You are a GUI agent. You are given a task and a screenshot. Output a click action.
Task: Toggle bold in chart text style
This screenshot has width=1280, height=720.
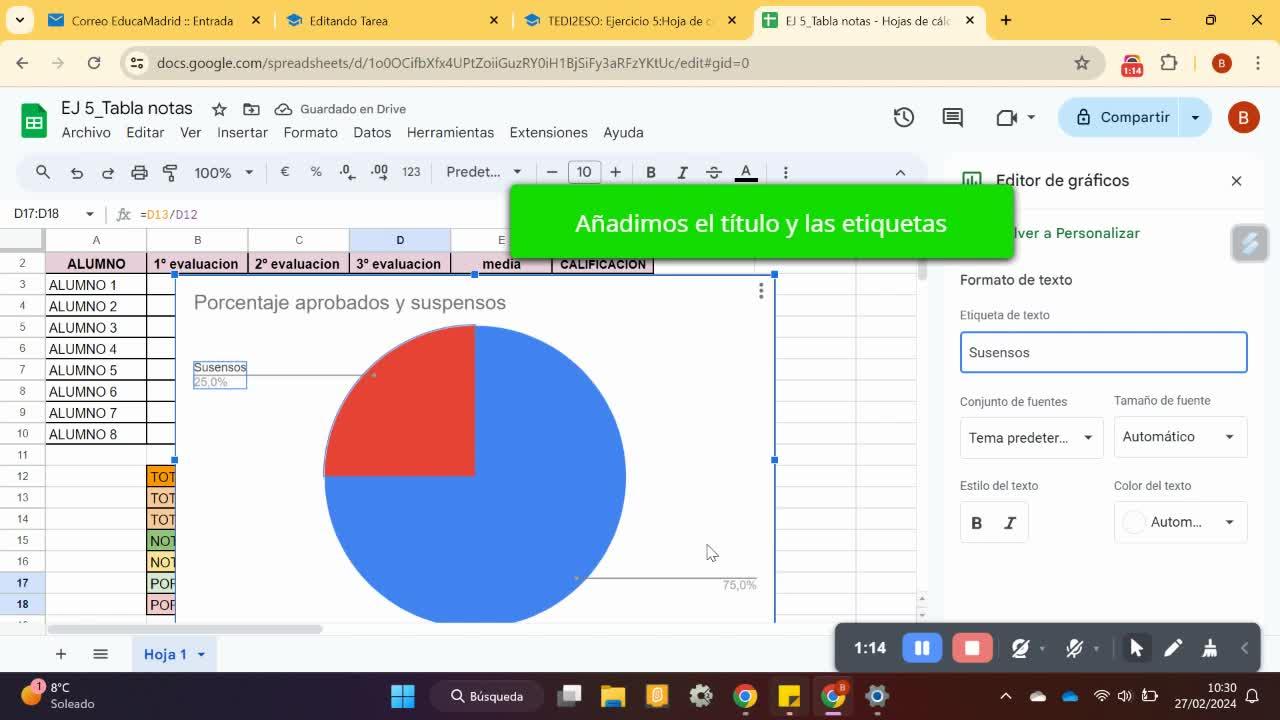click(977, 523)
